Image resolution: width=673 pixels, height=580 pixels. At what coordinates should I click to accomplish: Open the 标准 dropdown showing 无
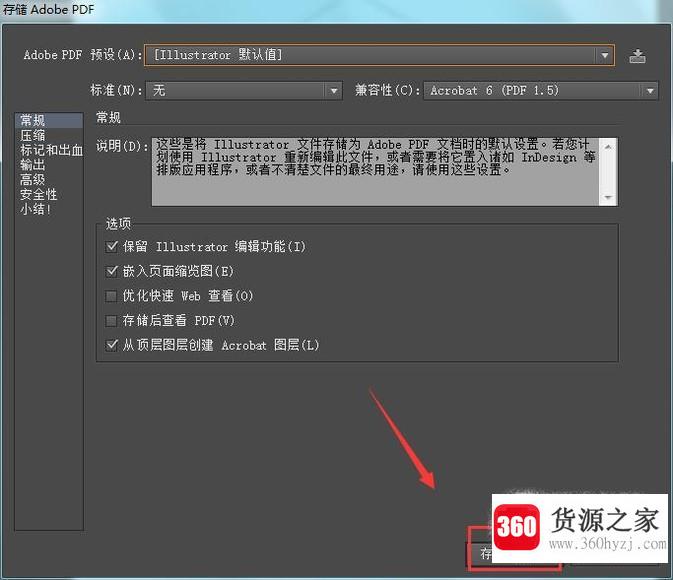[x=244, y=91]
